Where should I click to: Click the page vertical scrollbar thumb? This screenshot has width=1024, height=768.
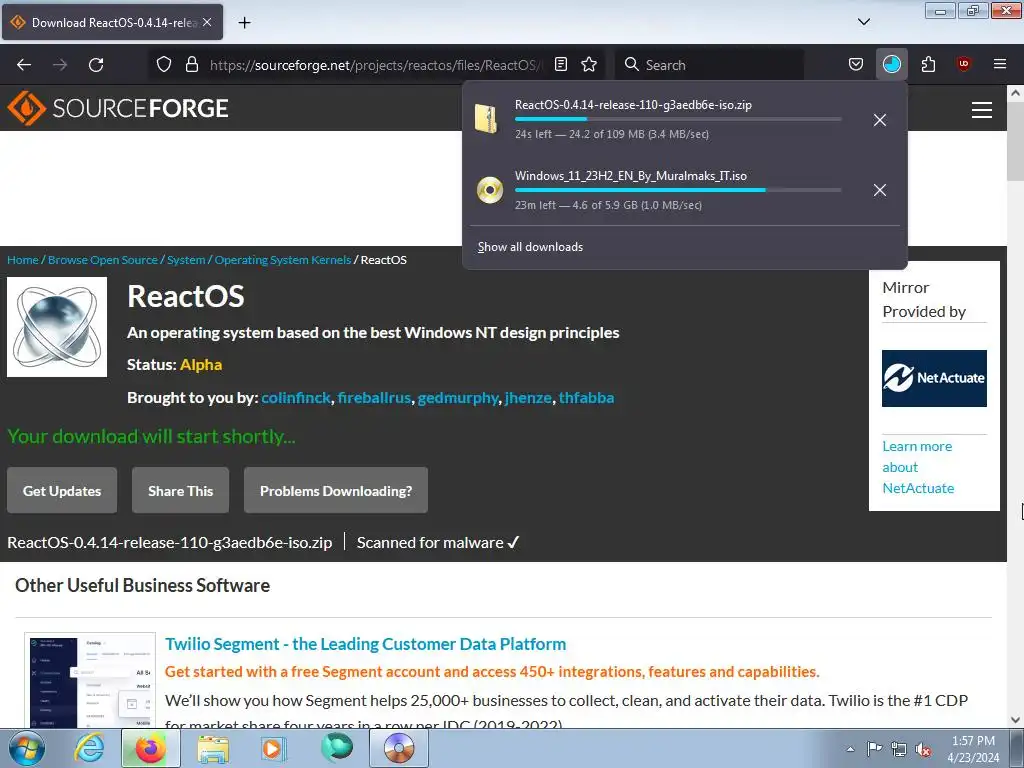[x=1015, y=142]
